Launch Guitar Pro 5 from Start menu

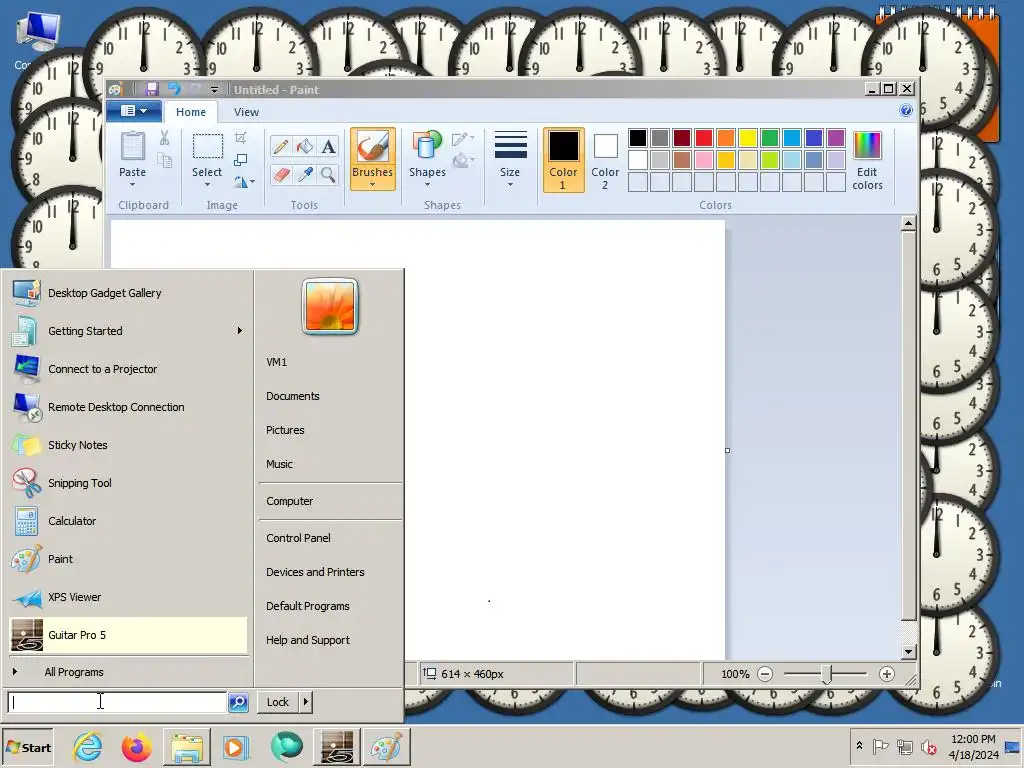coord(129,635)
